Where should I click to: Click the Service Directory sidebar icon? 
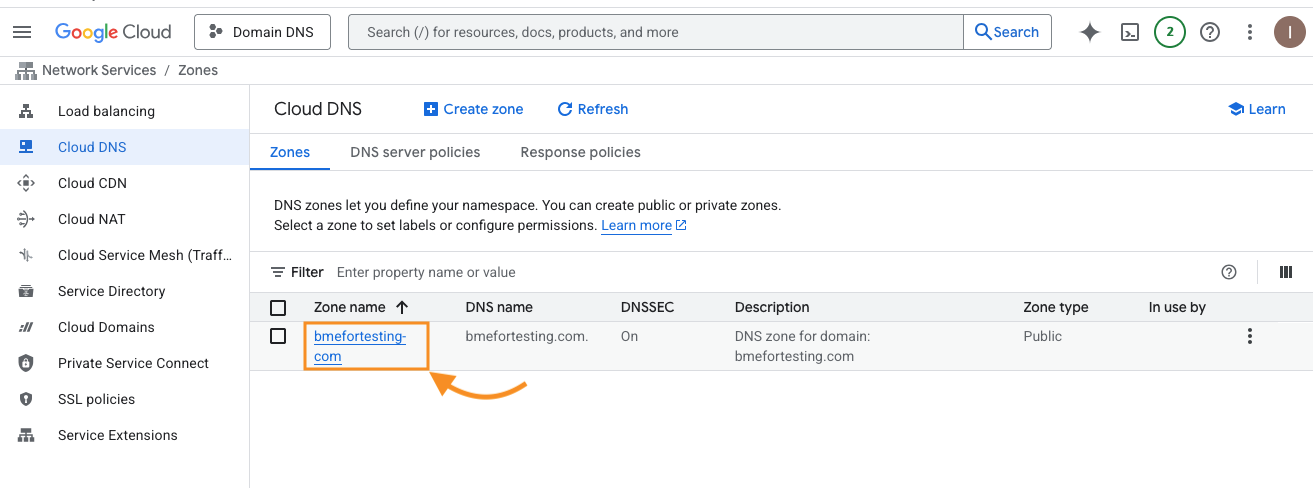click(x=26, y=291)
